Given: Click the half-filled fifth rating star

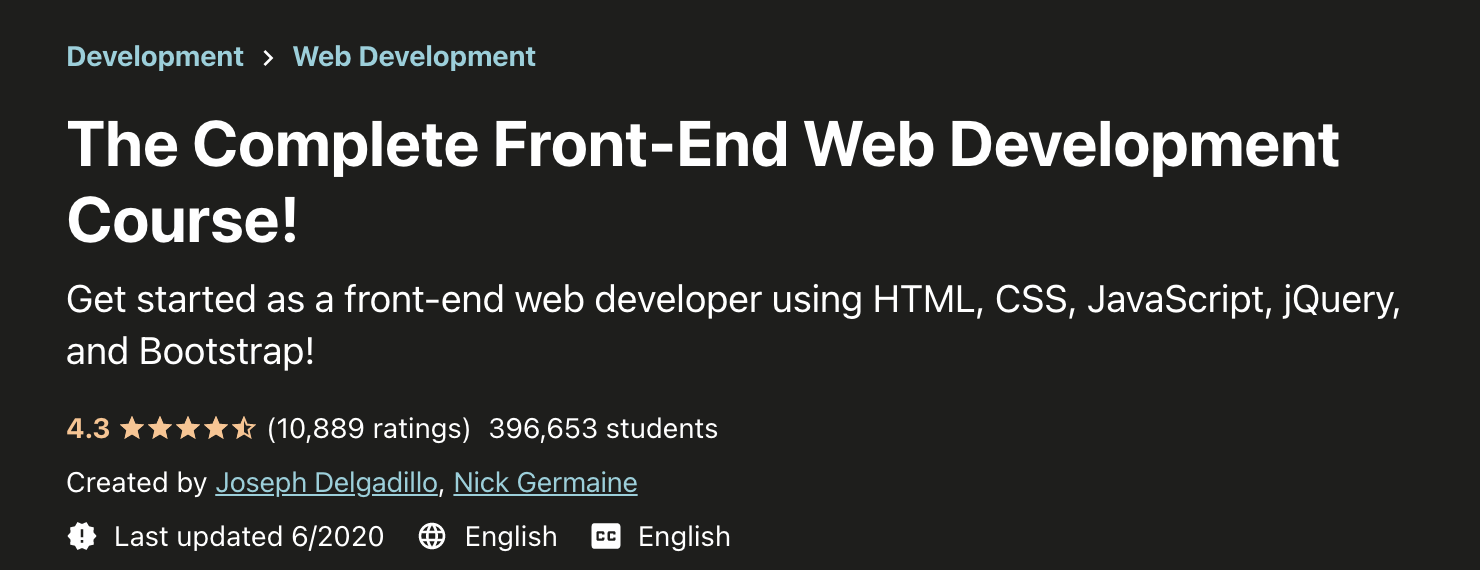Looking at the screenshot, I should [x=244, y=430].
